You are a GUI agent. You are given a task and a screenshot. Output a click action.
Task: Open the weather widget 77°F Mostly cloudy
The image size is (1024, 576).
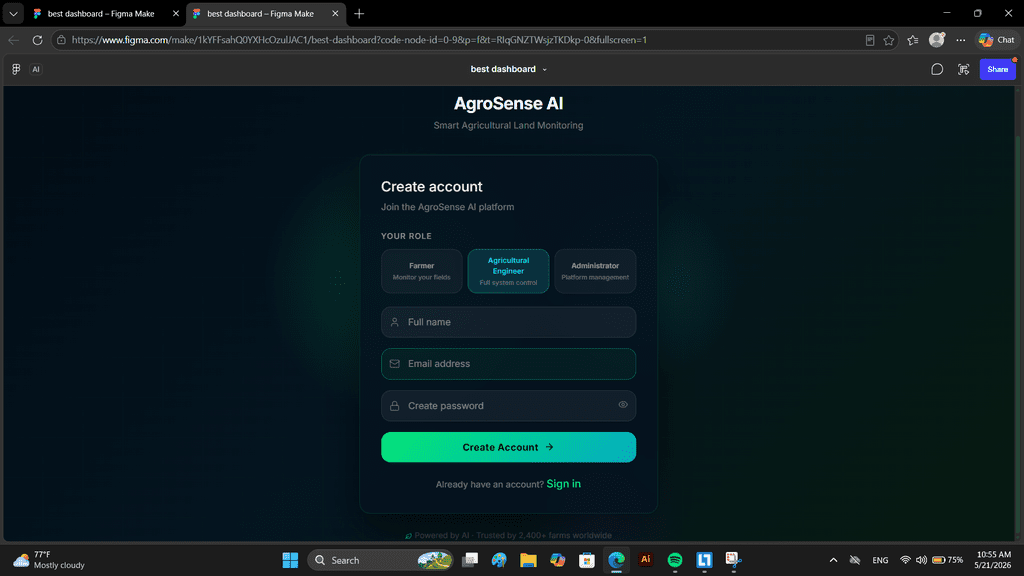(50, 560)
